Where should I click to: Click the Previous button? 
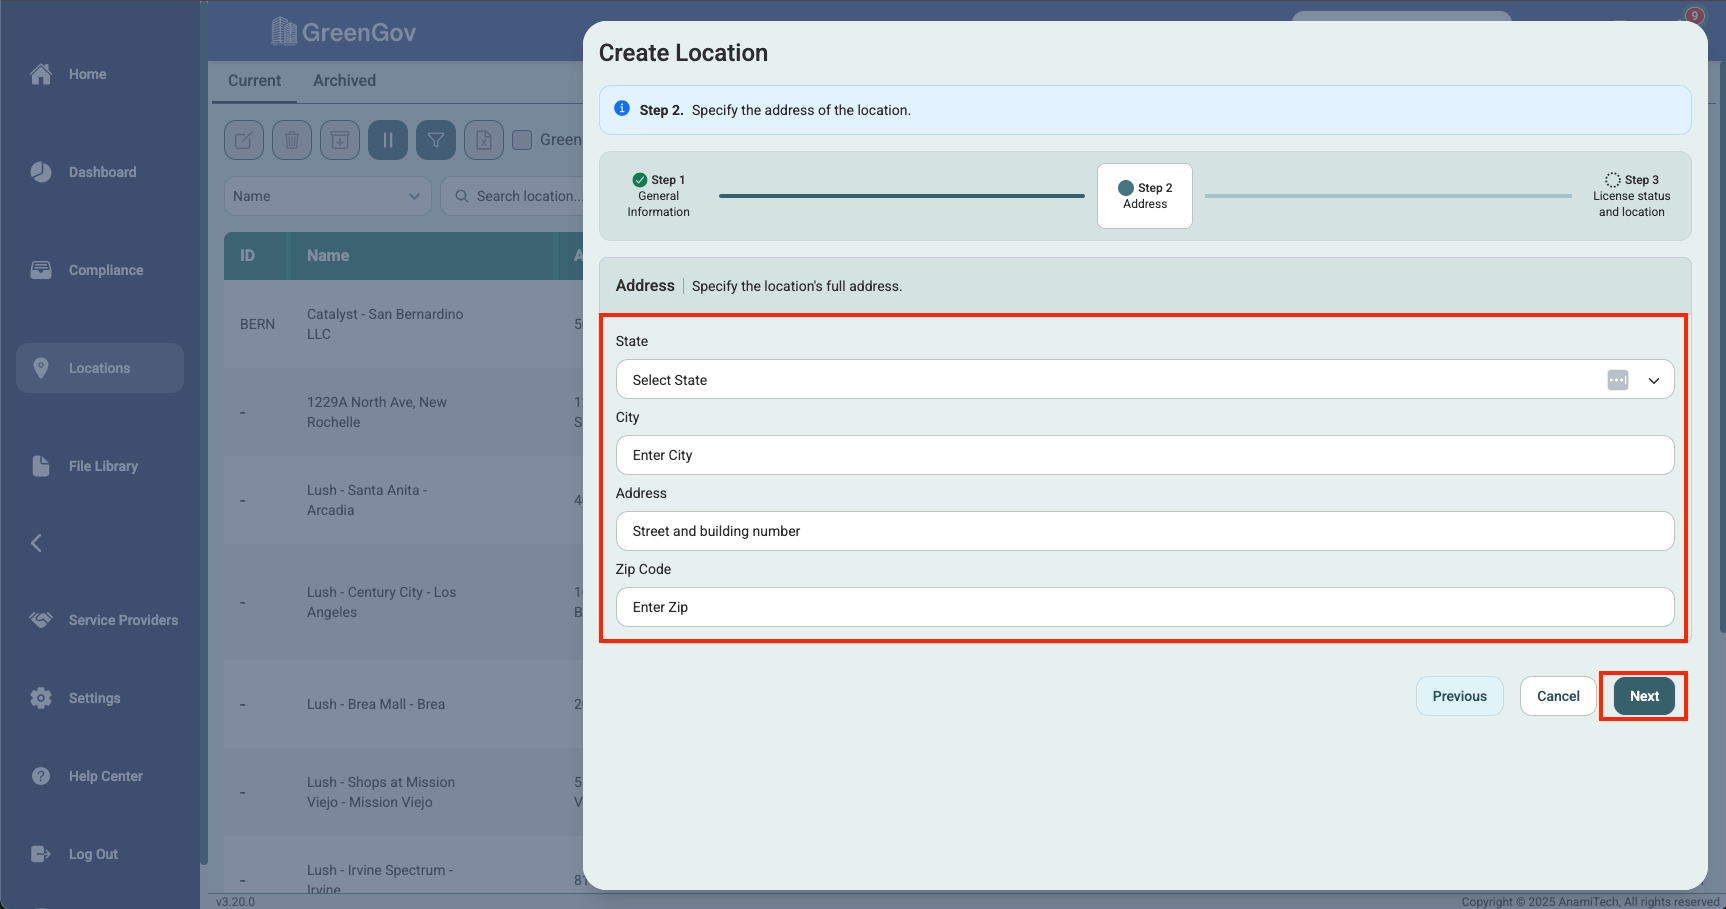point(1459,696)
